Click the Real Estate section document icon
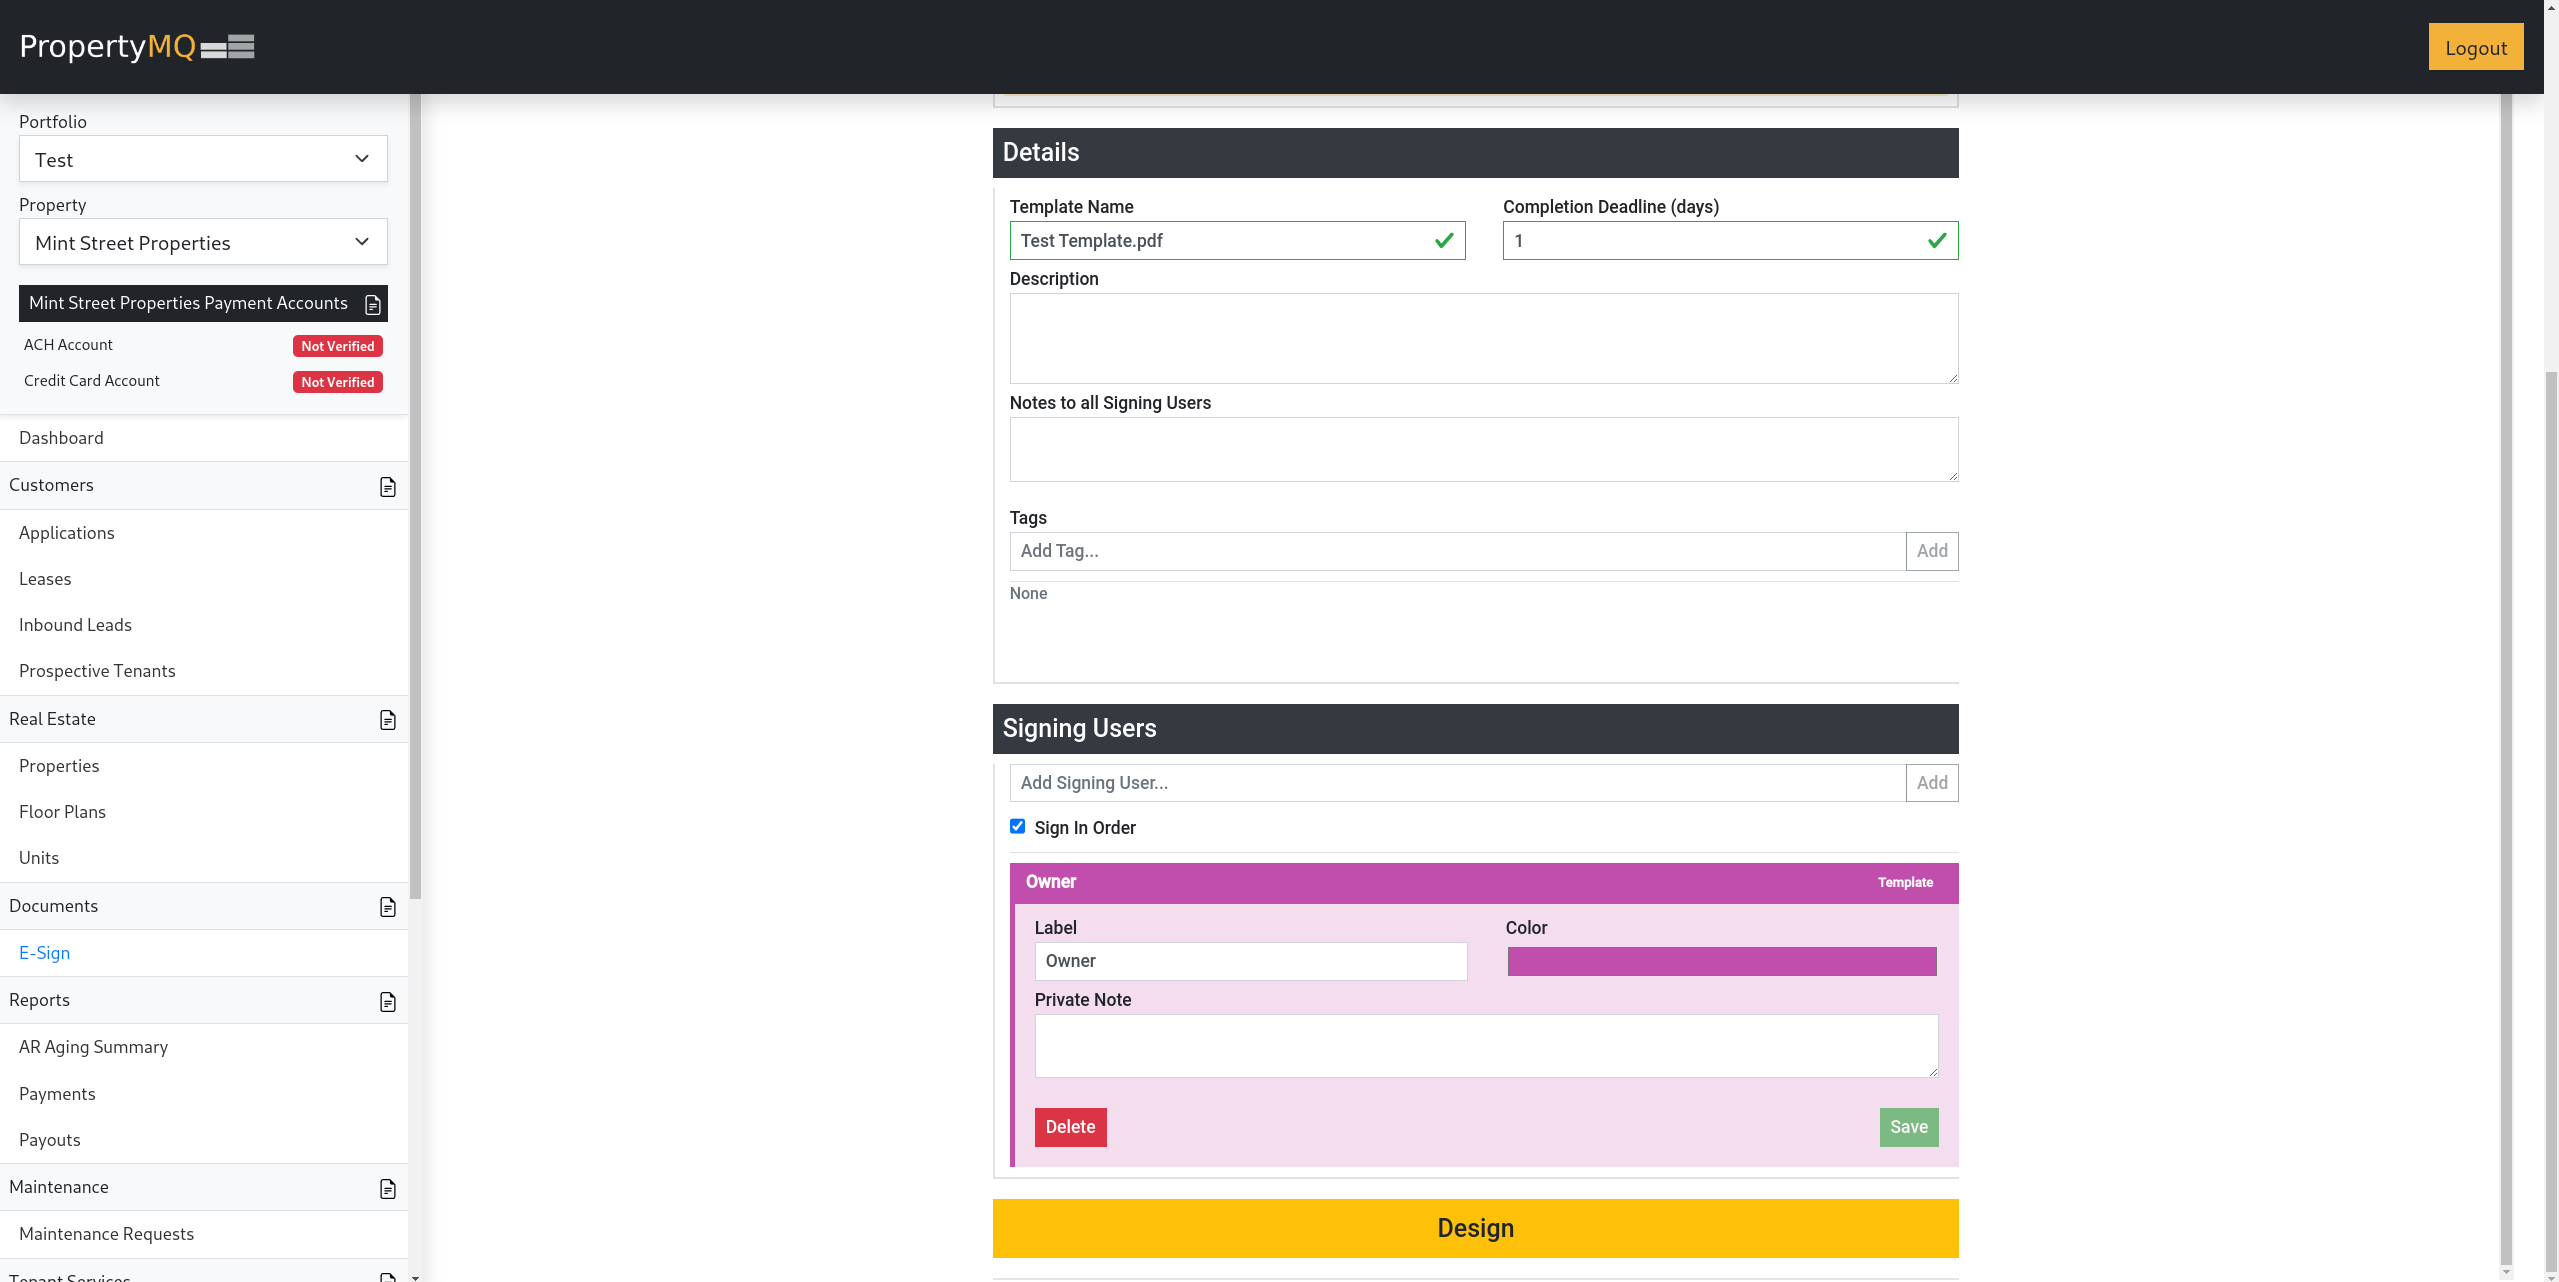The height and width of the screenshot is (1282, 2559). point(388,720)
